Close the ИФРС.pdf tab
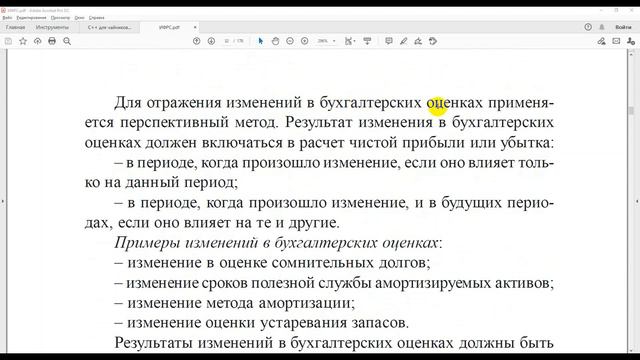Viewport: 640px width, 360px height. (195, 27)
